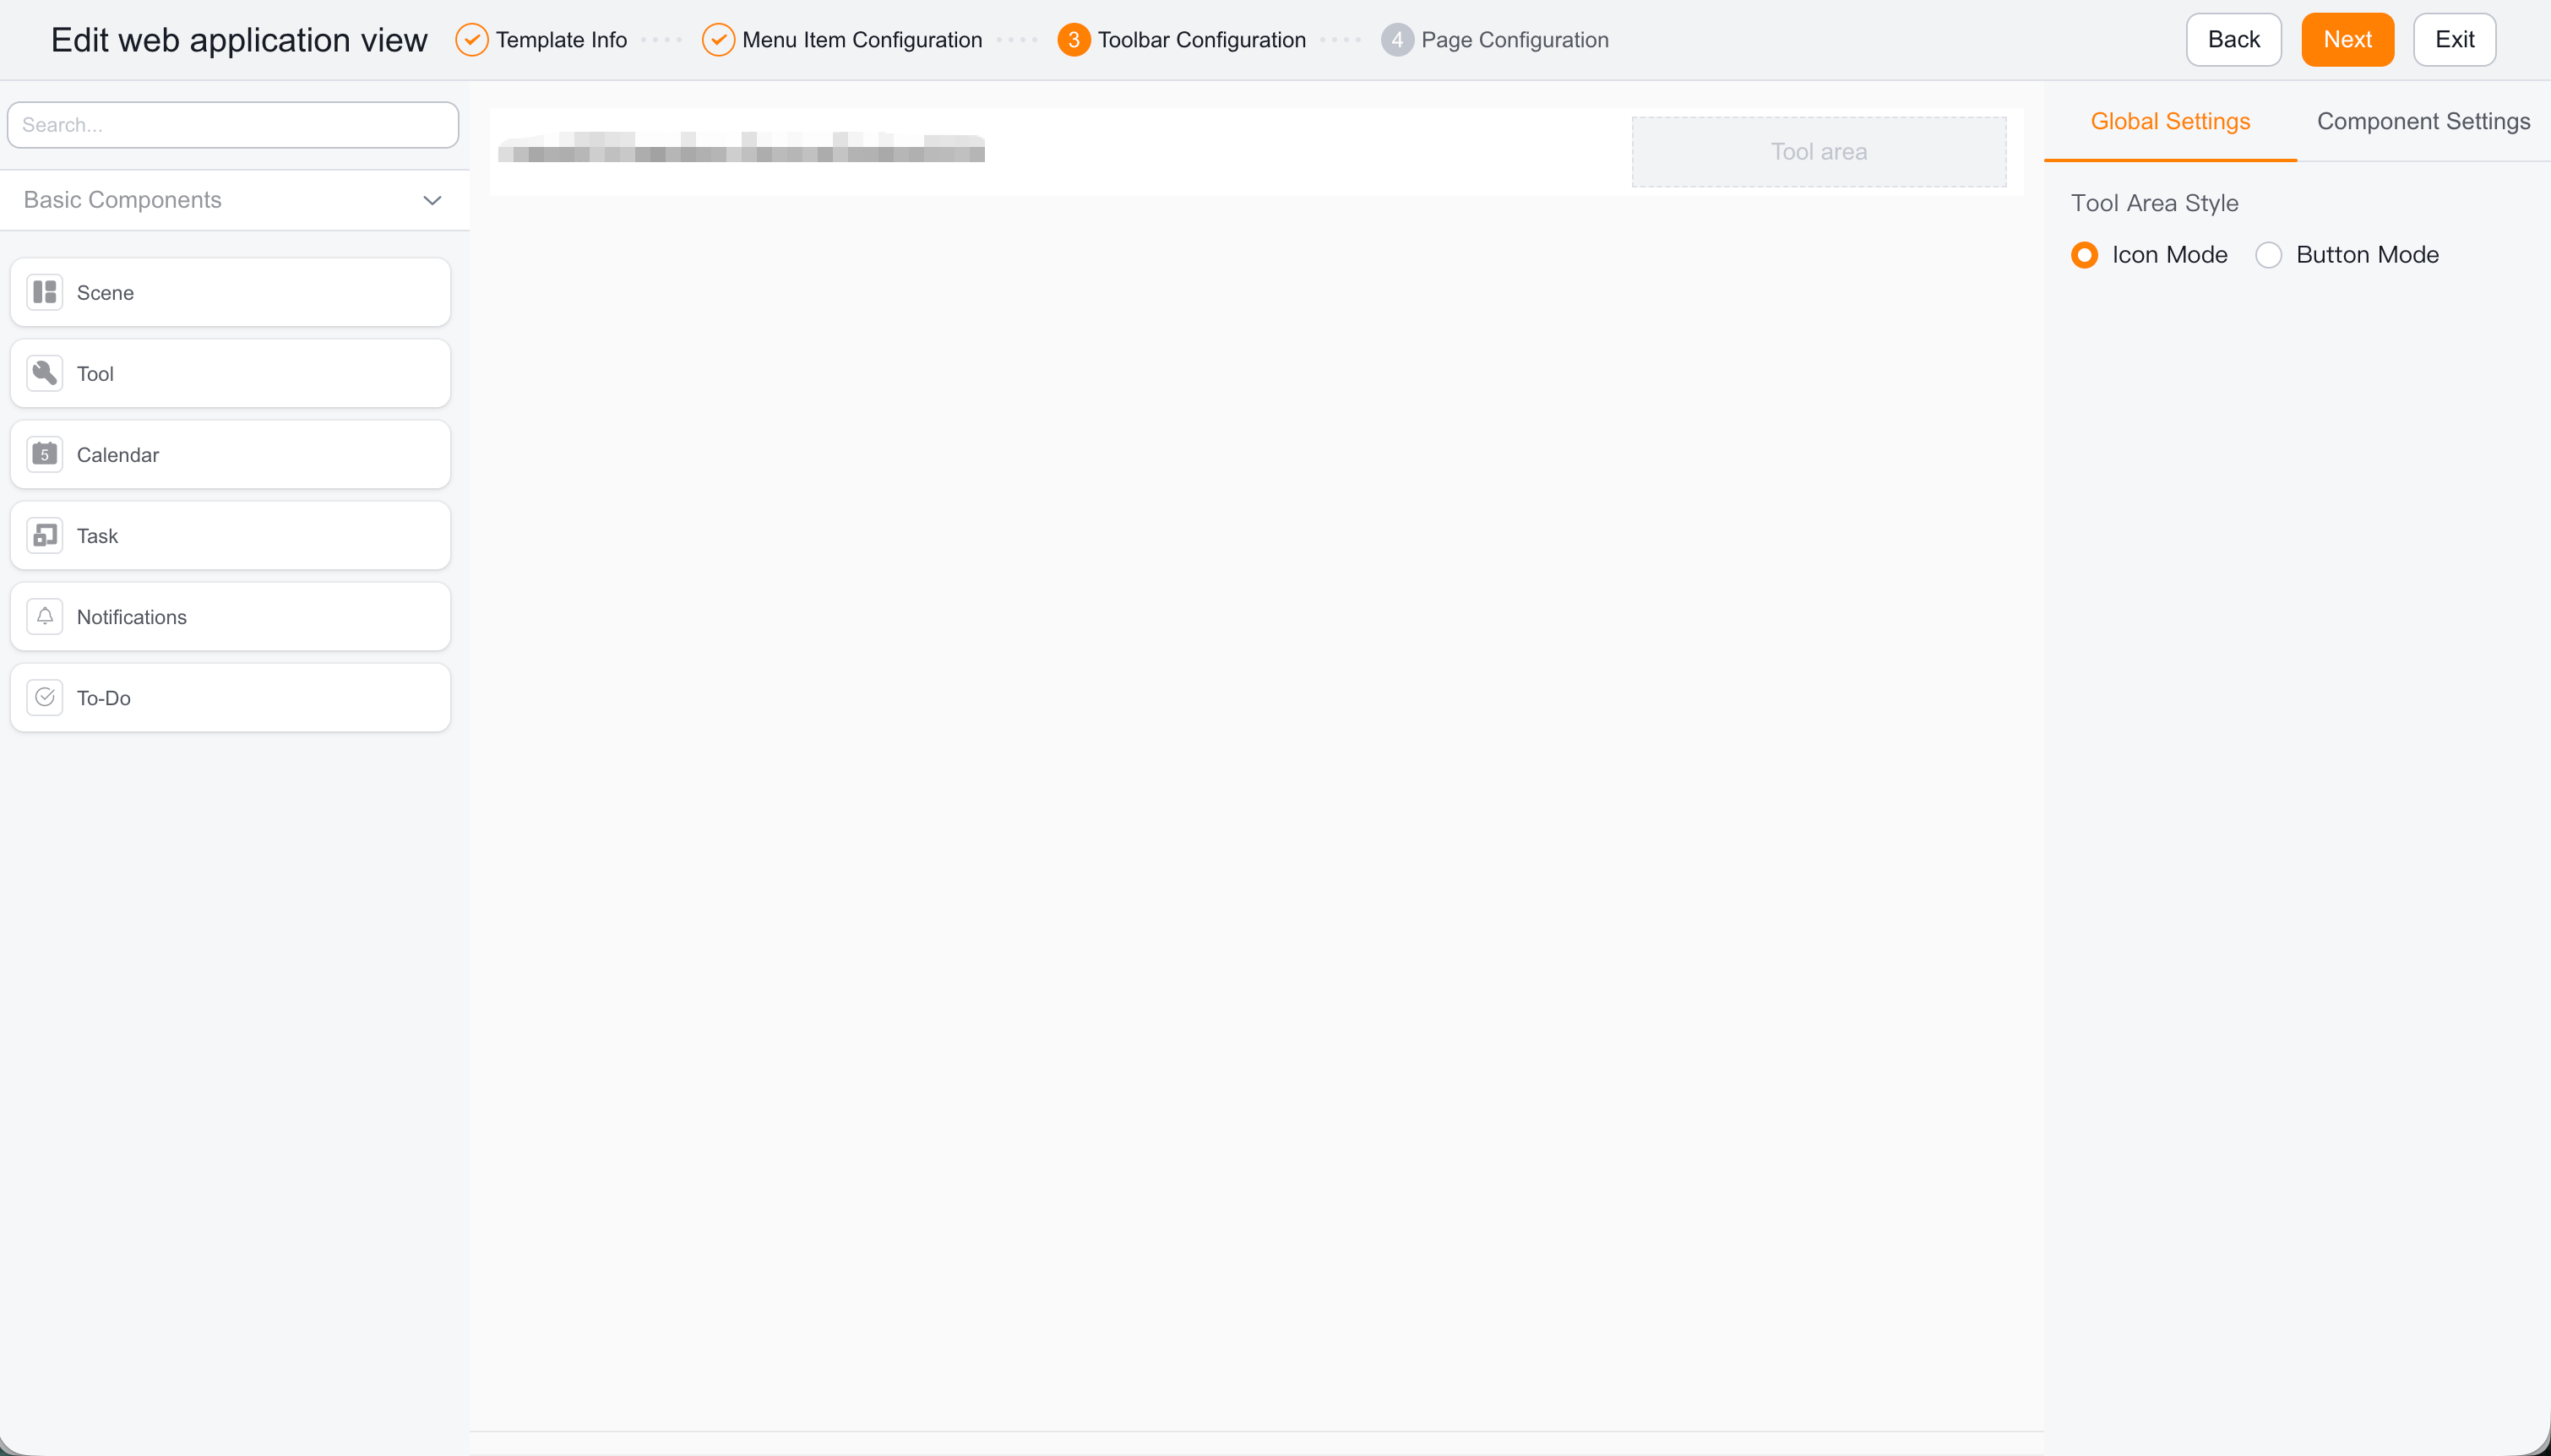2551x1456 pixels.
Task: Open the Component Settings tab
Action: point(2424,121)
